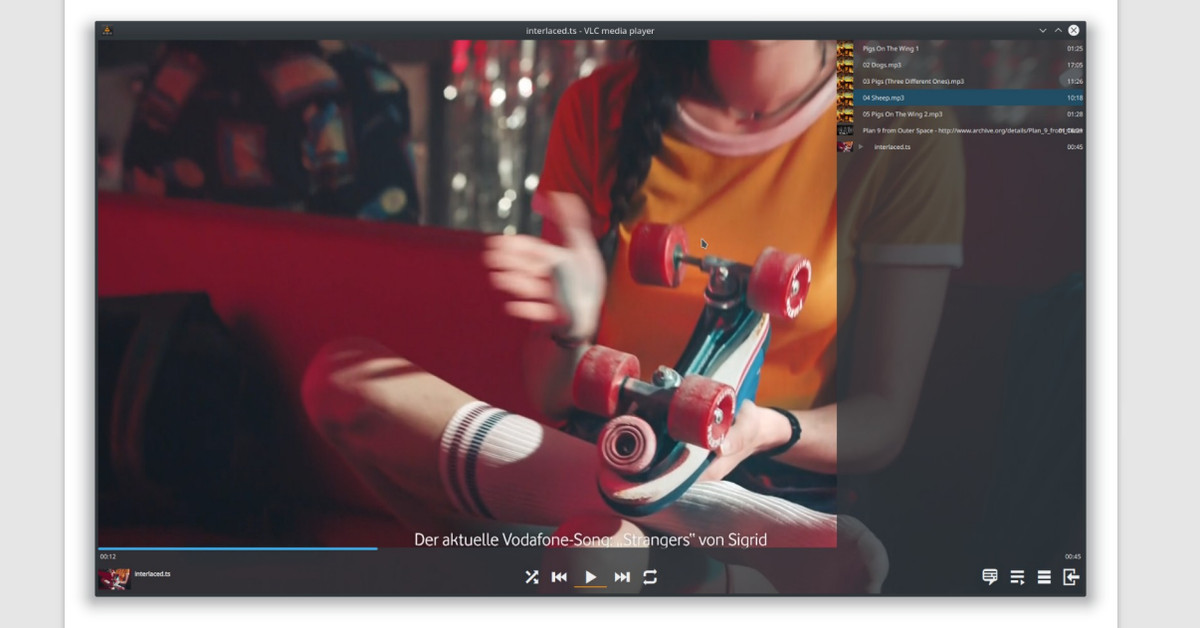Open the main hamburger menu
Viewport: 1200px width, 628px height.
tap(1044, 577)
